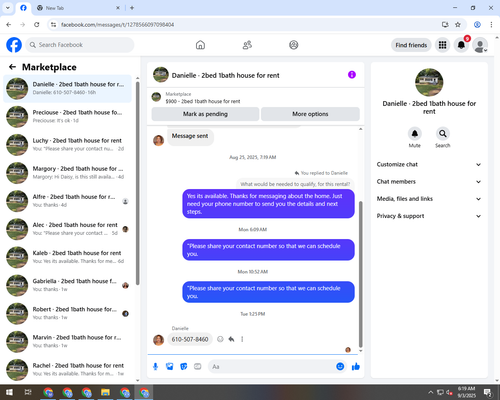Image resolution: width=500 pixels, height=400 pixels.
Task: Open Preciouse conversation in list
Action: [x=67, y=117]
